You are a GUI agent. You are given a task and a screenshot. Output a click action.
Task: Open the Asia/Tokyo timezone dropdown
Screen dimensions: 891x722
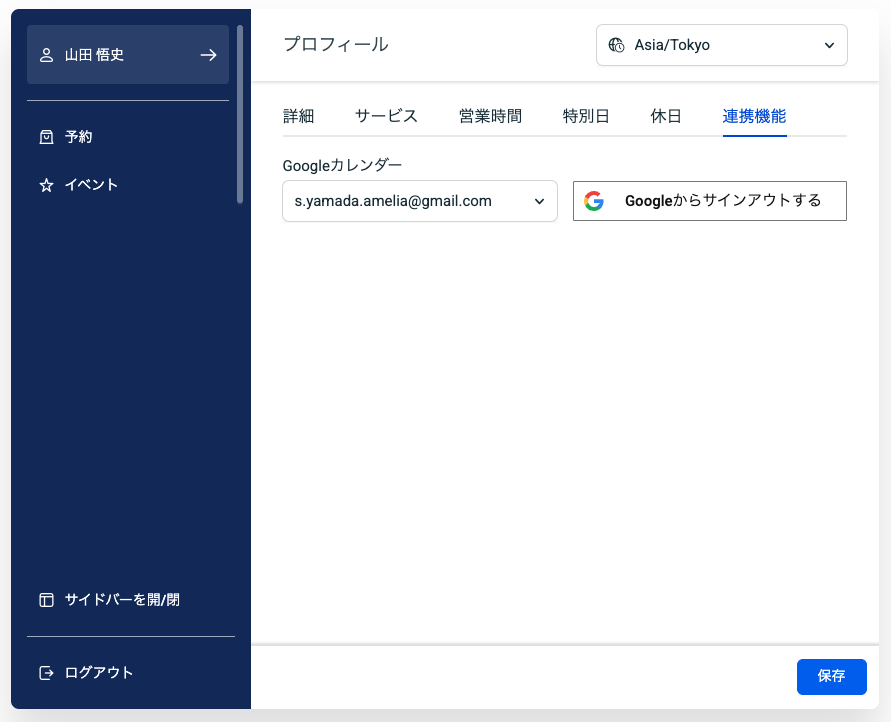(x=721, y=45)
